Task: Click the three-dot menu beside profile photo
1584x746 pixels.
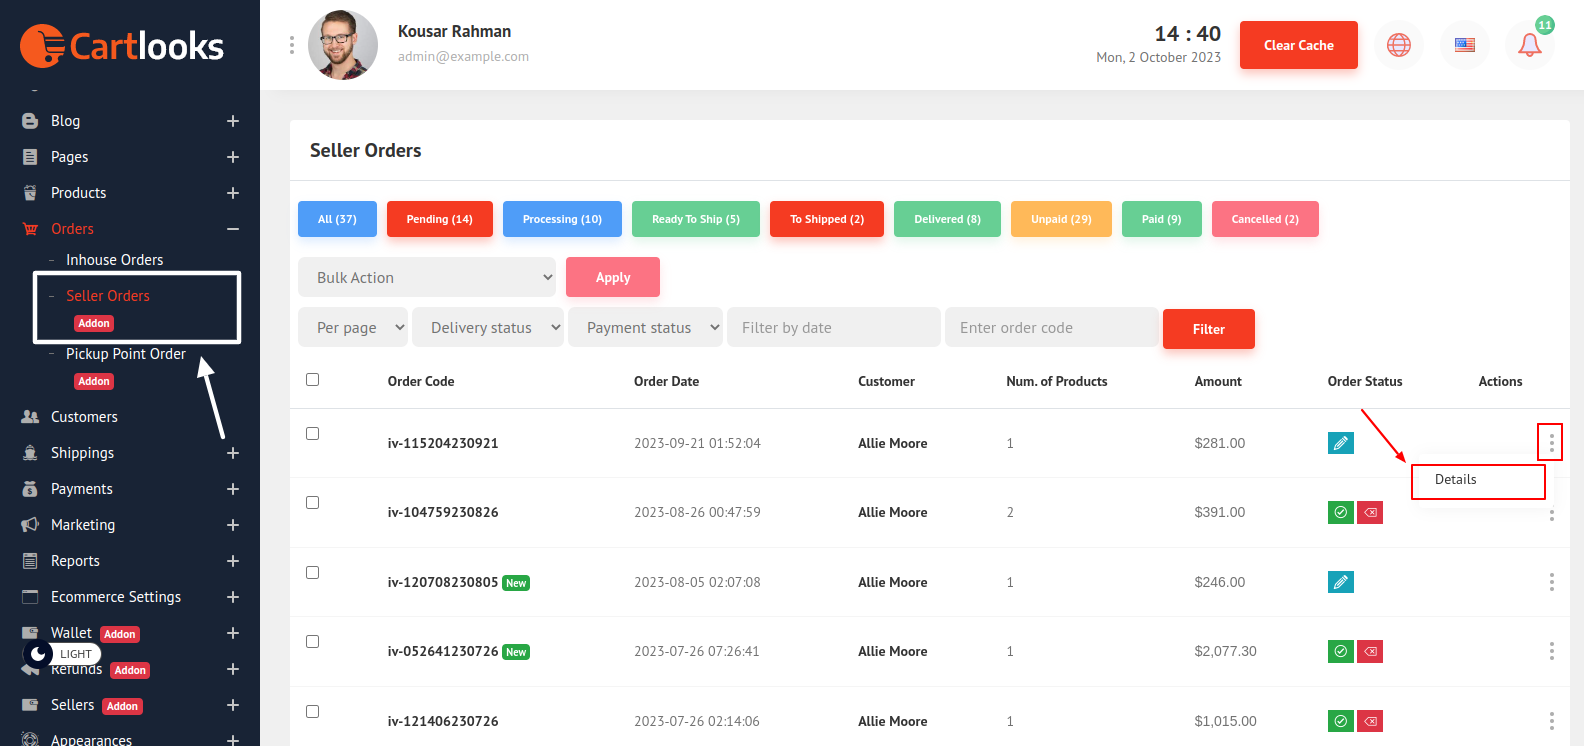Action: point(291,45)
